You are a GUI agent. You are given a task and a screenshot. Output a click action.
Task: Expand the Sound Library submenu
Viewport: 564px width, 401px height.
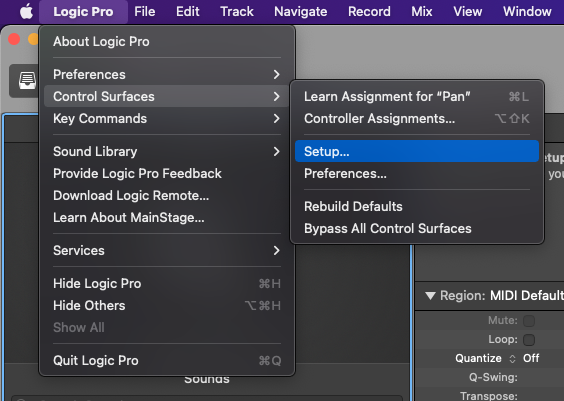(x=167, y=151)
